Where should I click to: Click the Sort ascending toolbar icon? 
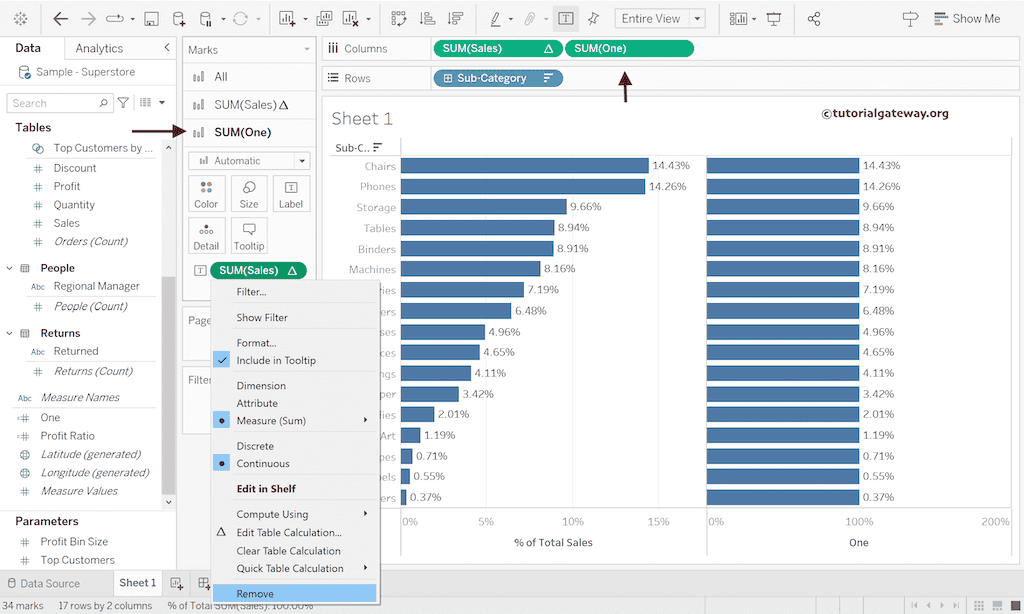[427, 19]
